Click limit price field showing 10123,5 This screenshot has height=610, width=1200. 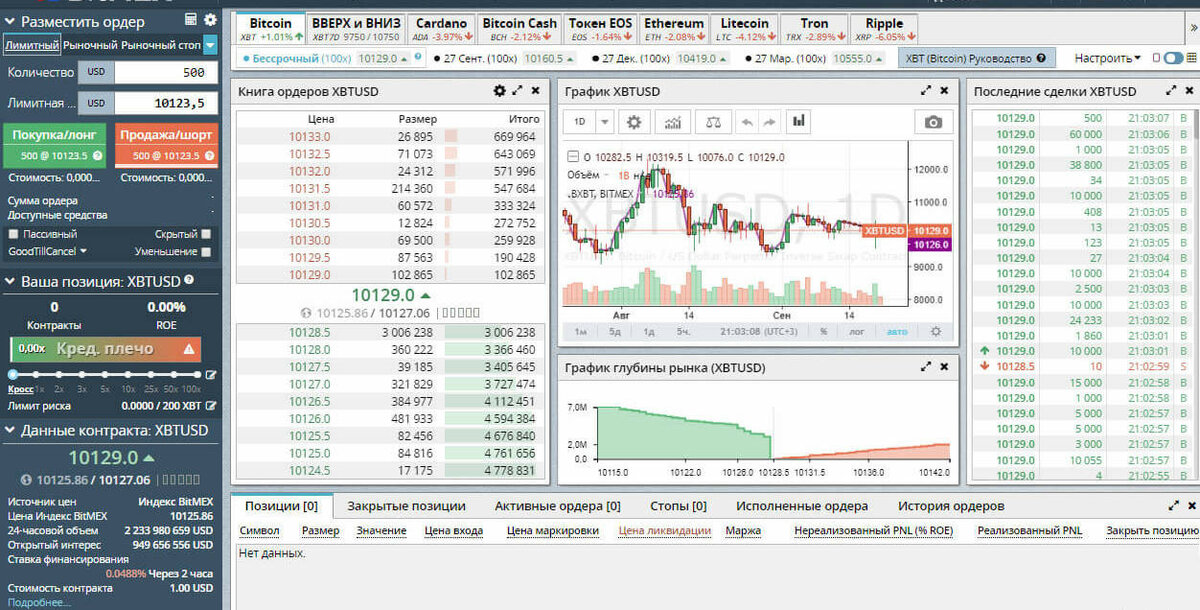[x=165, y=102]
